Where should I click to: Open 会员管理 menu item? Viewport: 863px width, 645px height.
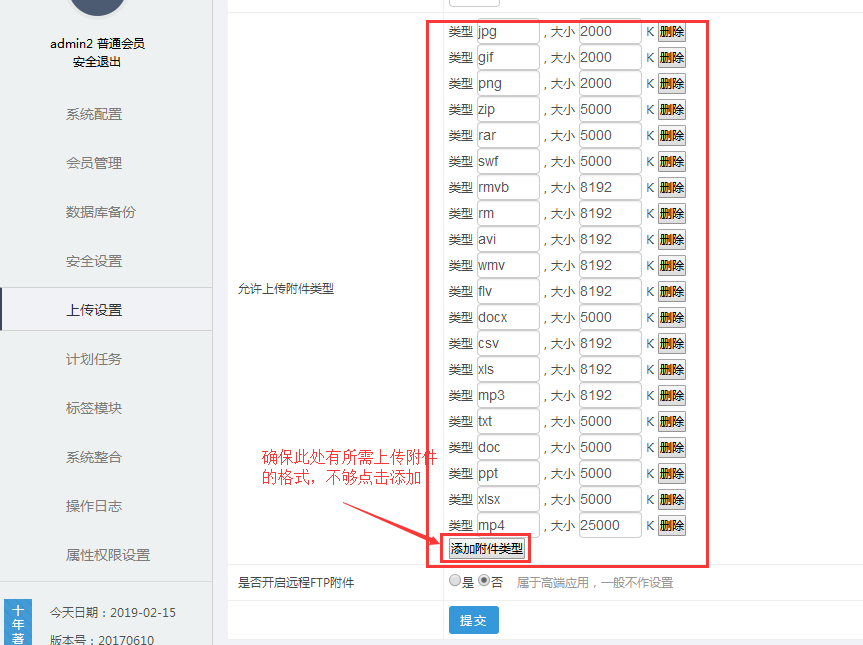pos(94,163)
